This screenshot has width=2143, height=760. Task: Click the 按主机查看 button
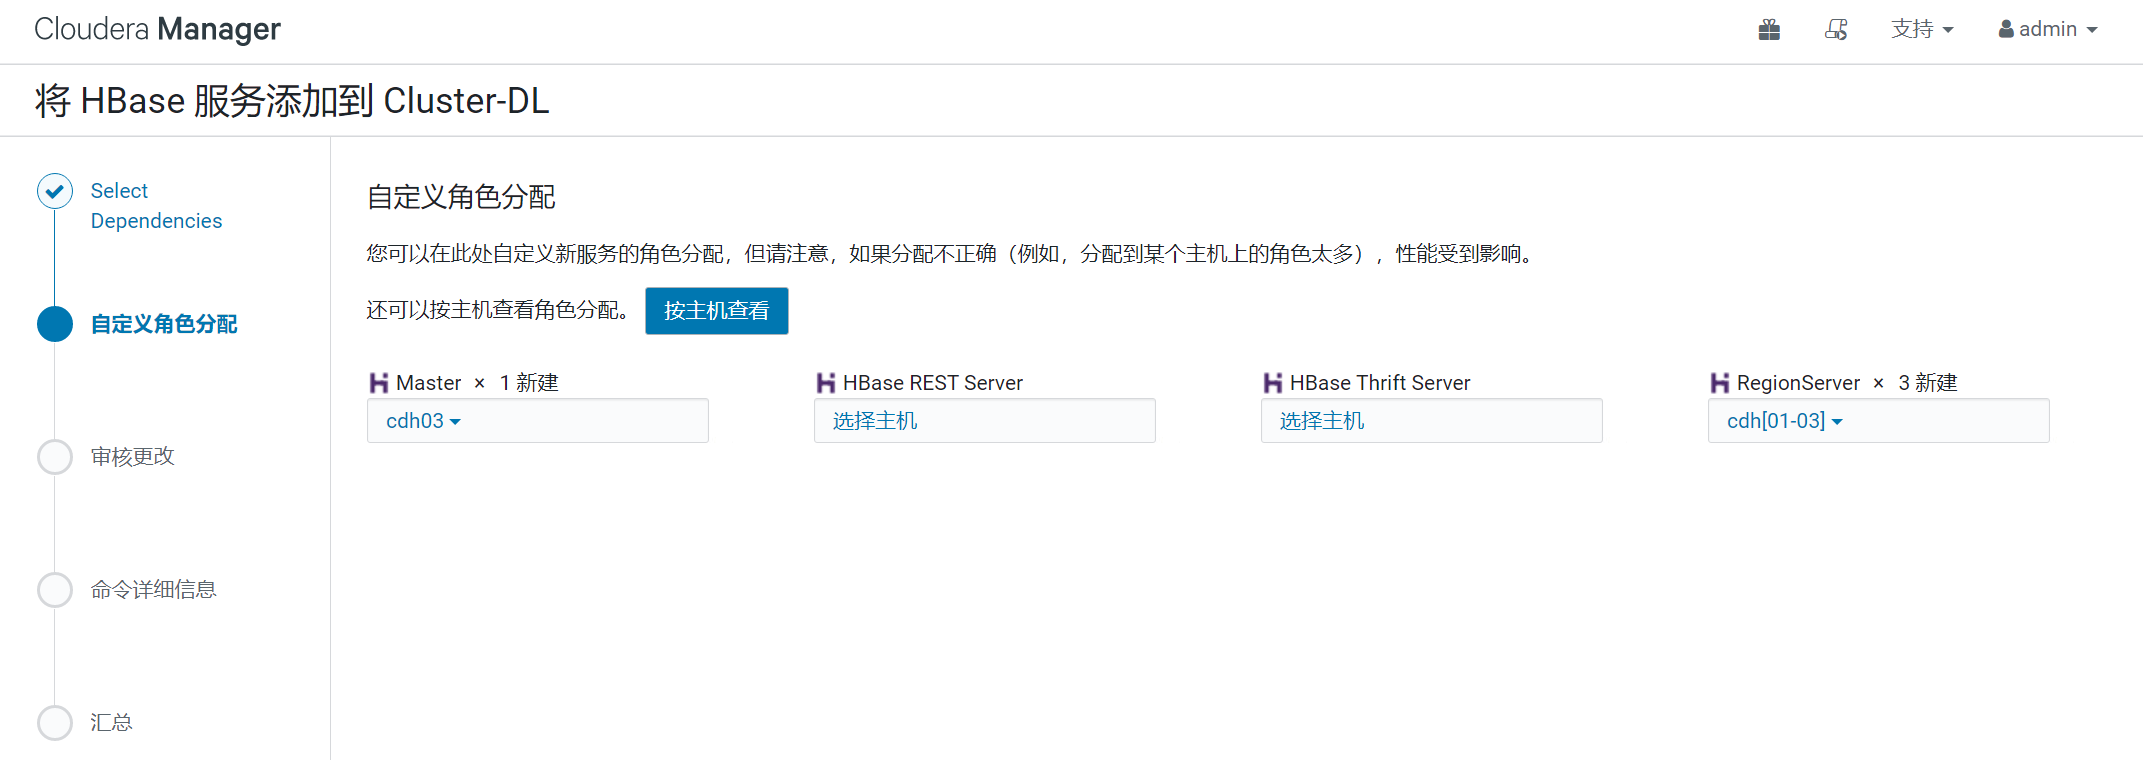point(717,311)
